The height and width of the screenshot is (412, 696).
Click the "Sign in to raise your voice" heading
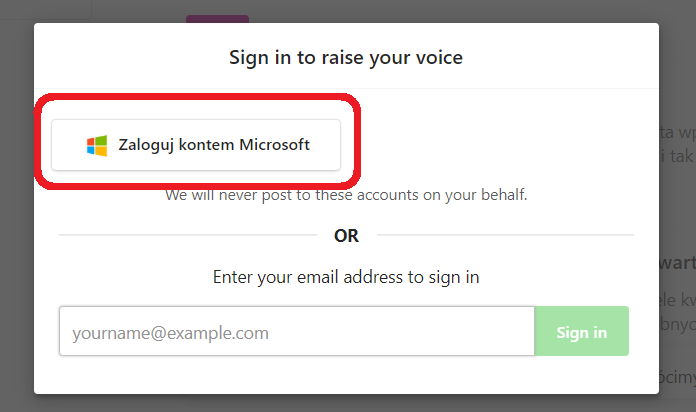click(346, 57)
